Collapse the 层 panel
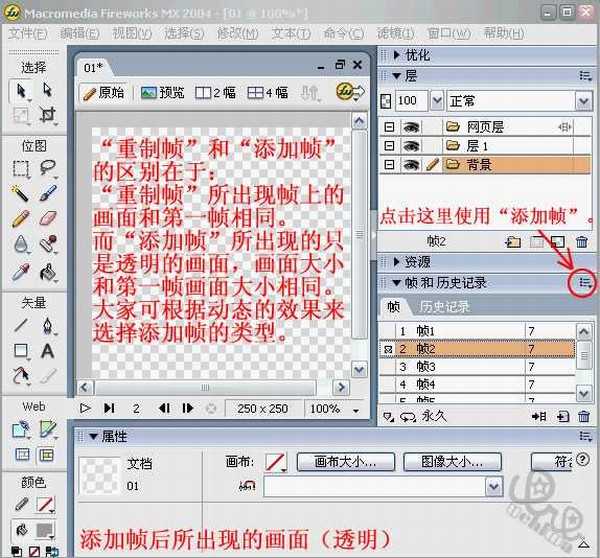 pyautogui.click(x=397, y=76)
